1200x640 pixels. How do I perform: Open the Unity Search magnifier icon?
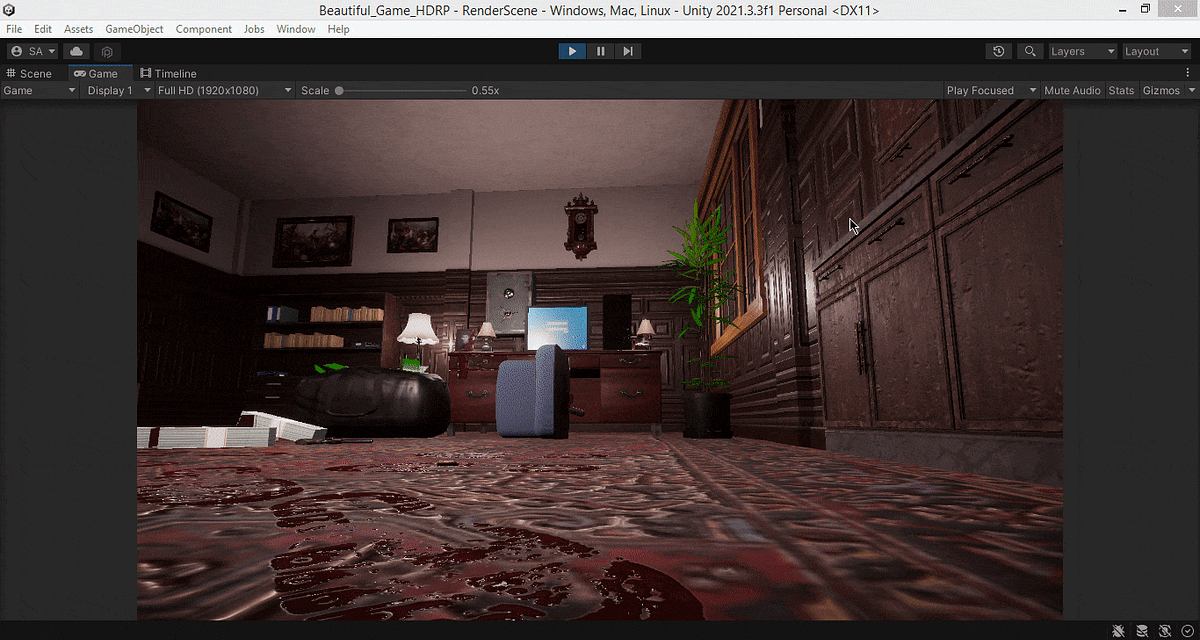point(1030,51)
